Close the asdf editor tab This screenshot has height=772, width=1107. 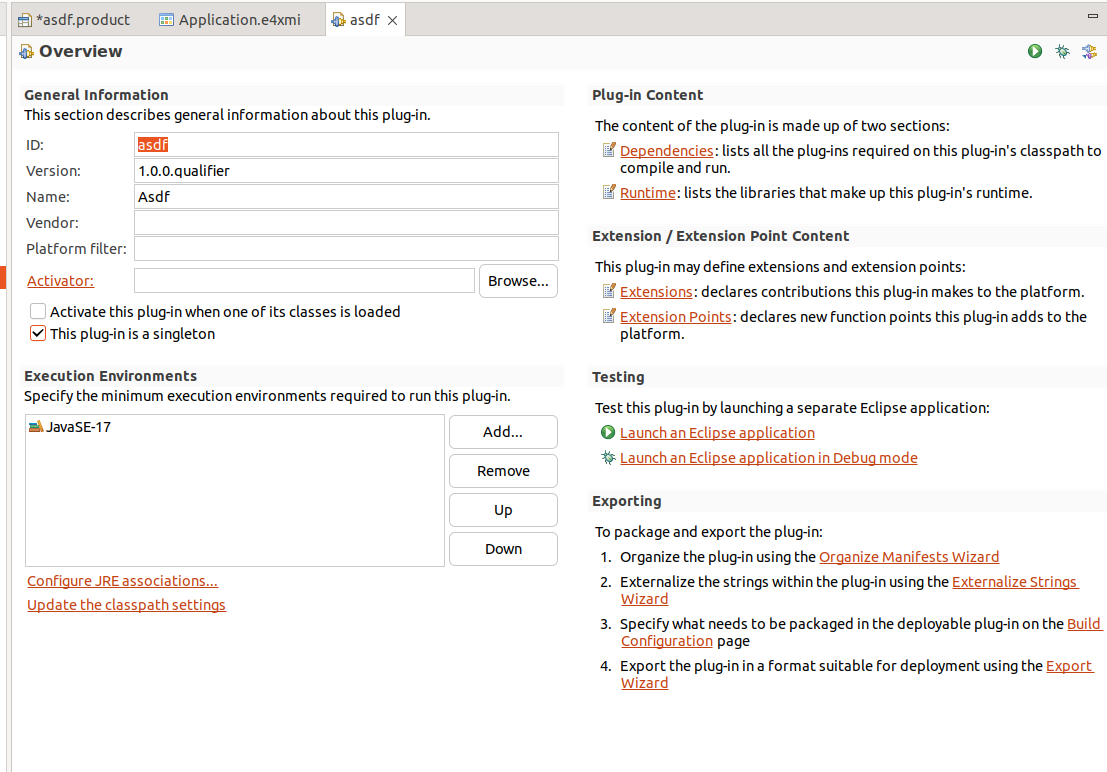click(392, 20)
